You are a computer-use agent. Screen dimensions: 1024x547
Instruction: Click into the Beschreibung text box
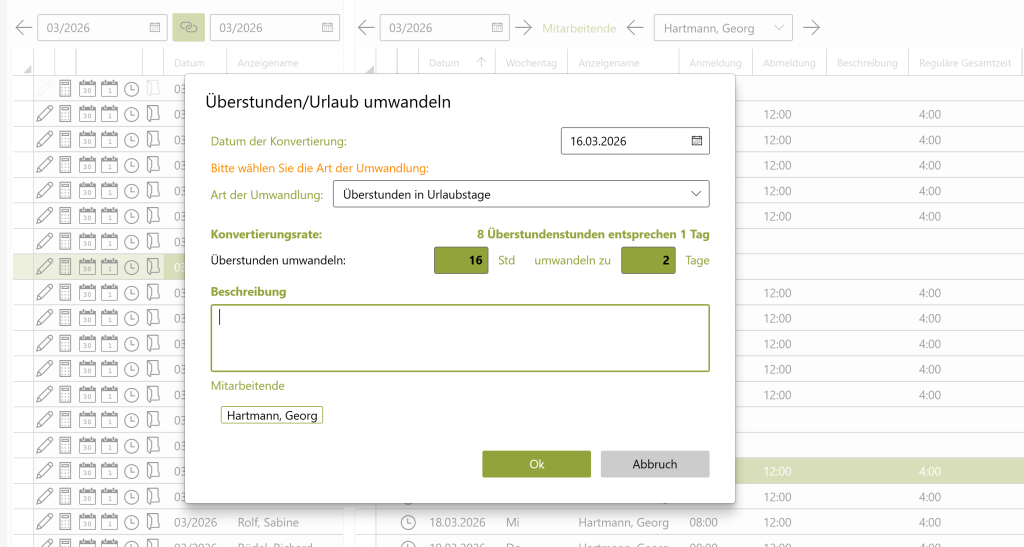460,338
